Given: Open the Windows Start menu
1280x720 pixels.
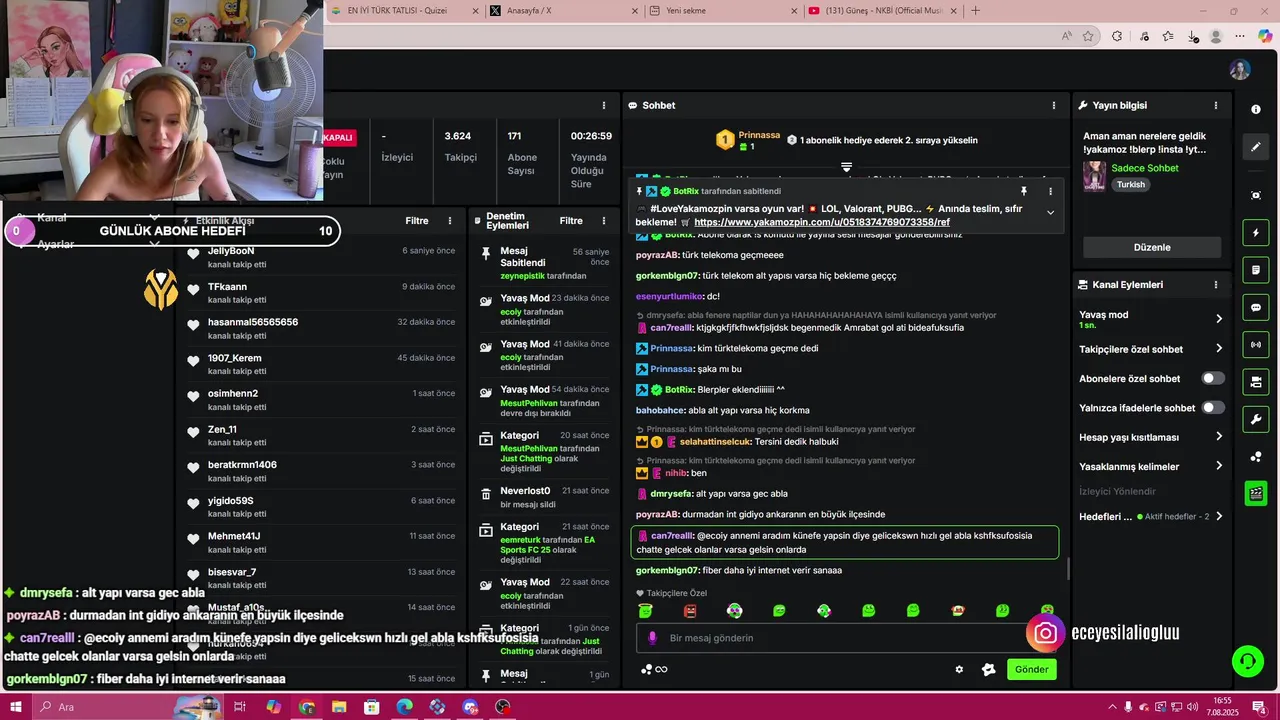Looking at the screenshot, I should point(16,707).
